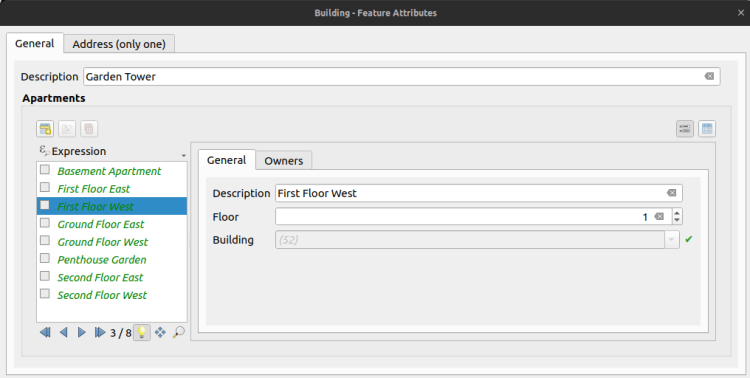The image size is (750, 378).
Task: Focus the apartment Description input field
Action: (x=479, y=193)
